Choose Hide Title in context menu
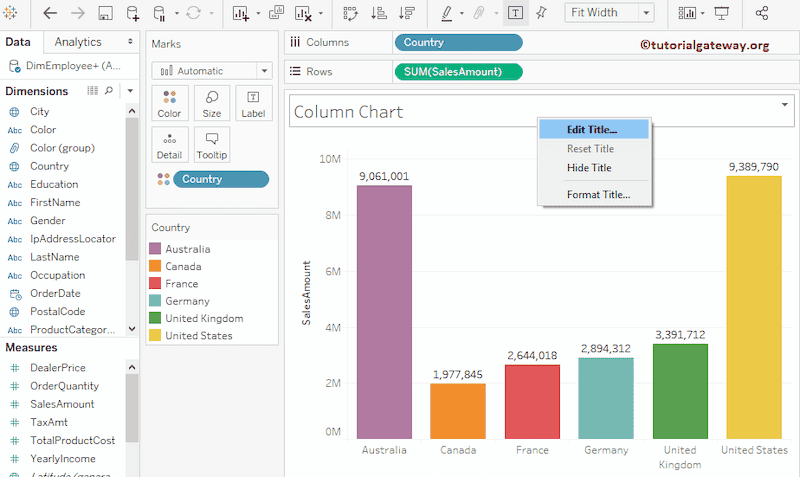Viewport: 800px width, 477px height. [x=589, y=168]
